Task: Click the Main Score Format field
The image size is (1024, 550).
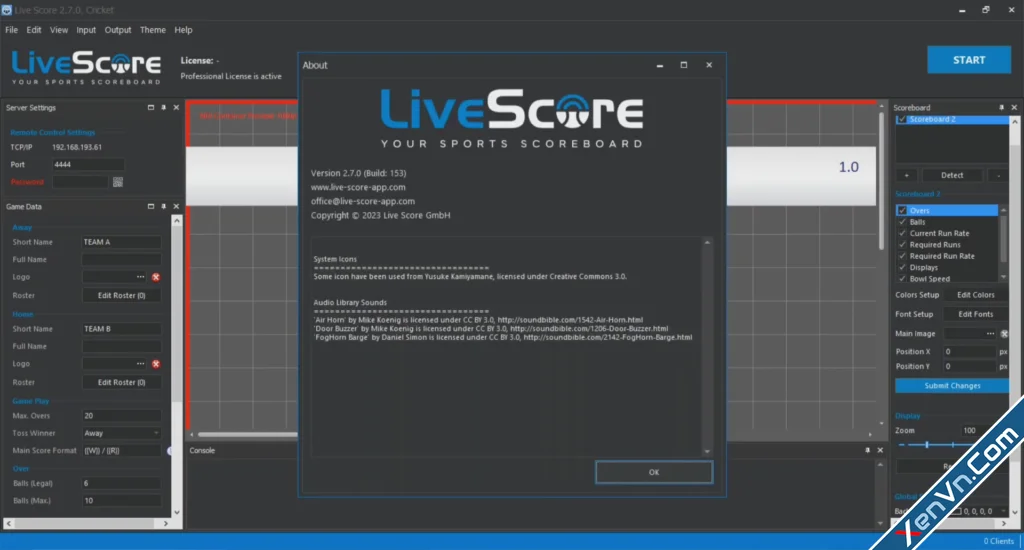Action: click(x=121, y=451)
